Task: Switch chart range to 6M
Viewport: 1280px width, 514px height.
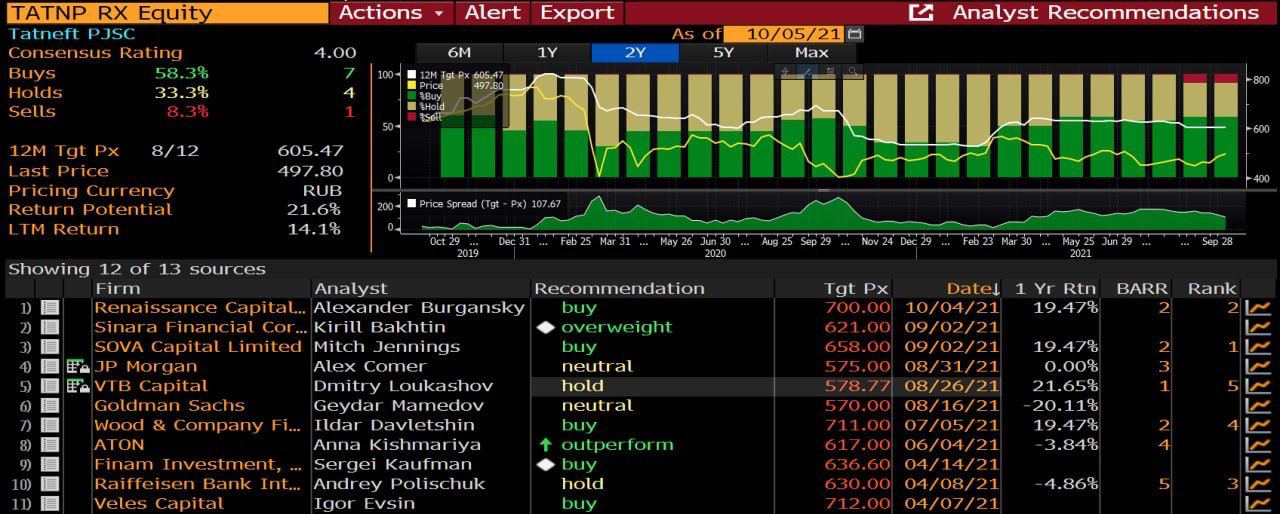Action: pos(459,53)
